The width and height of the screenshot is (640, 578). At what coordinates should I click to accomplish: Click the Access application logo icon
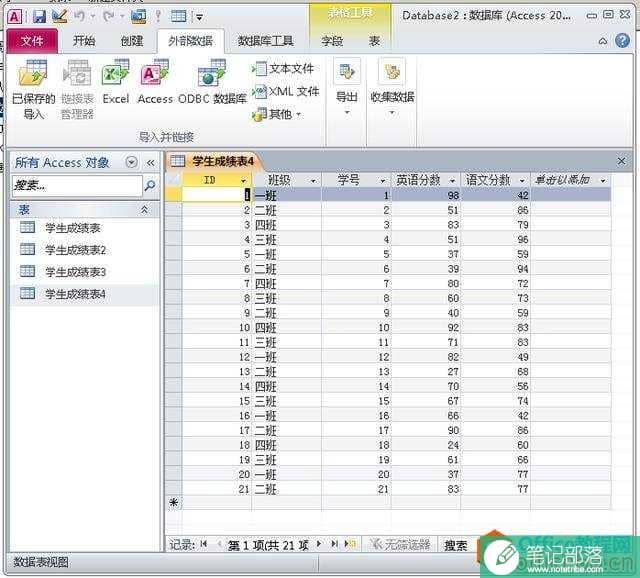[x=15, y=17]
